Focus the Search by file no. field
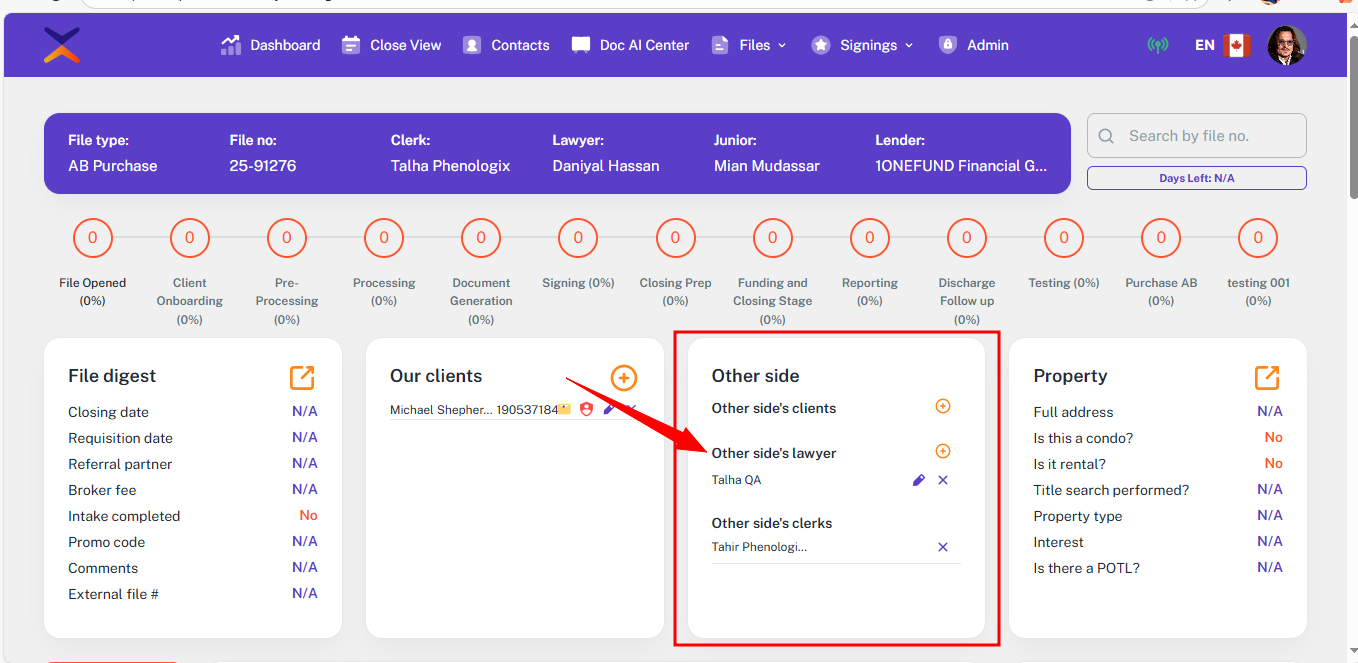This screenshot has width=1358, height=663. tap(1207, 136)
